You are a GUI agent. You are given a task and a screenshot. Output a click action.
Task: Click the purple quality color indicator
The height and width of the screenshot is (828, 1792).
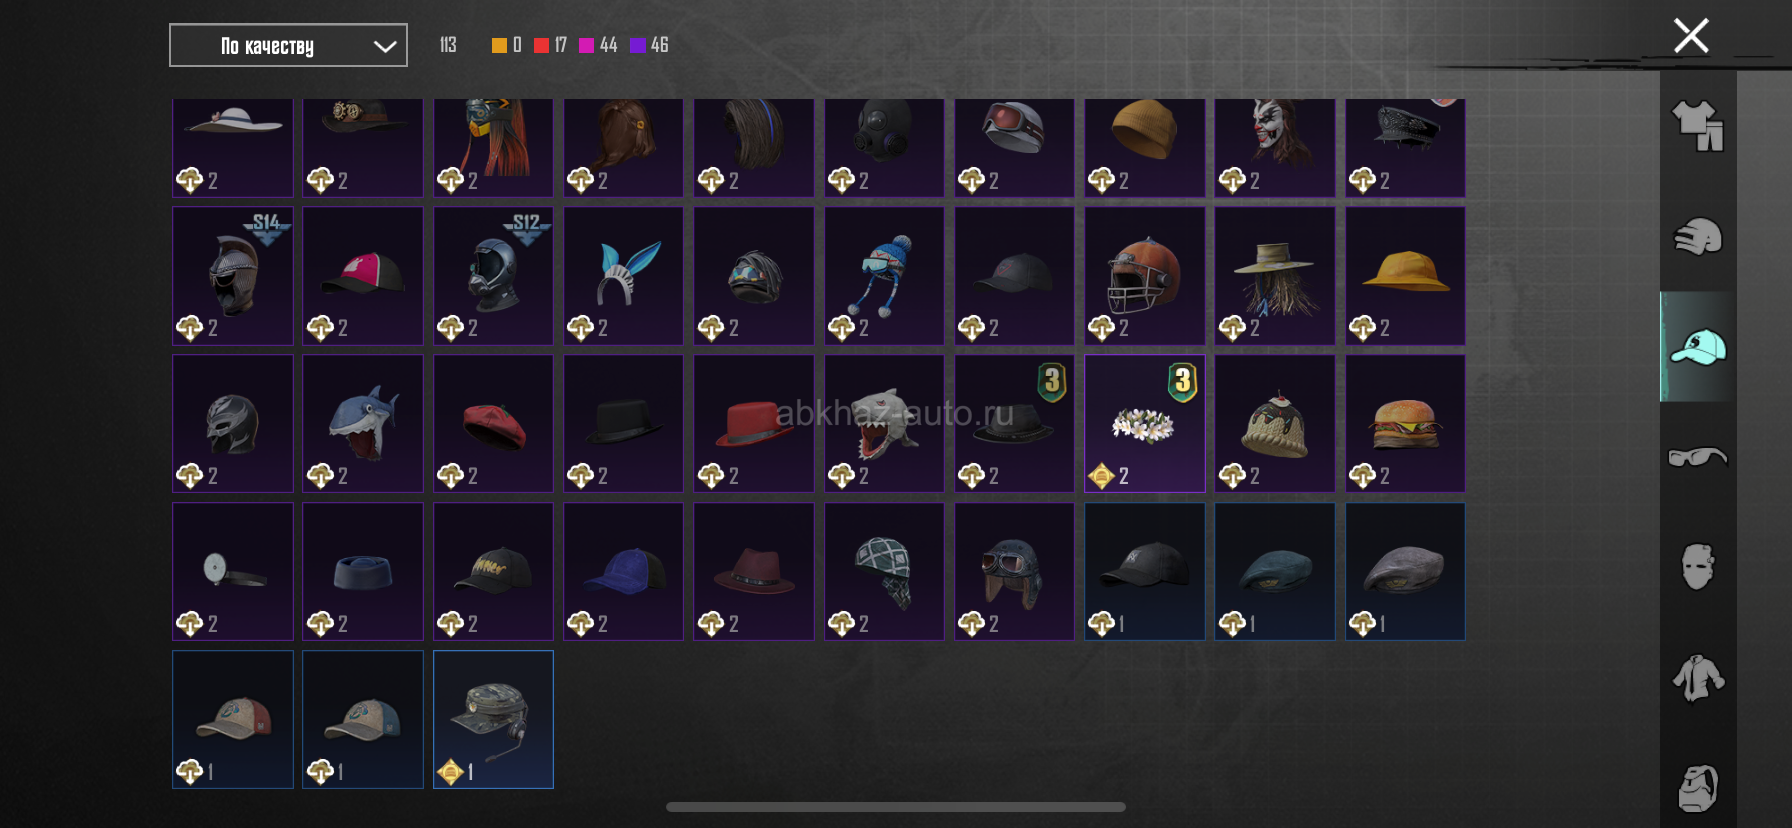click(x=637, y=45)
